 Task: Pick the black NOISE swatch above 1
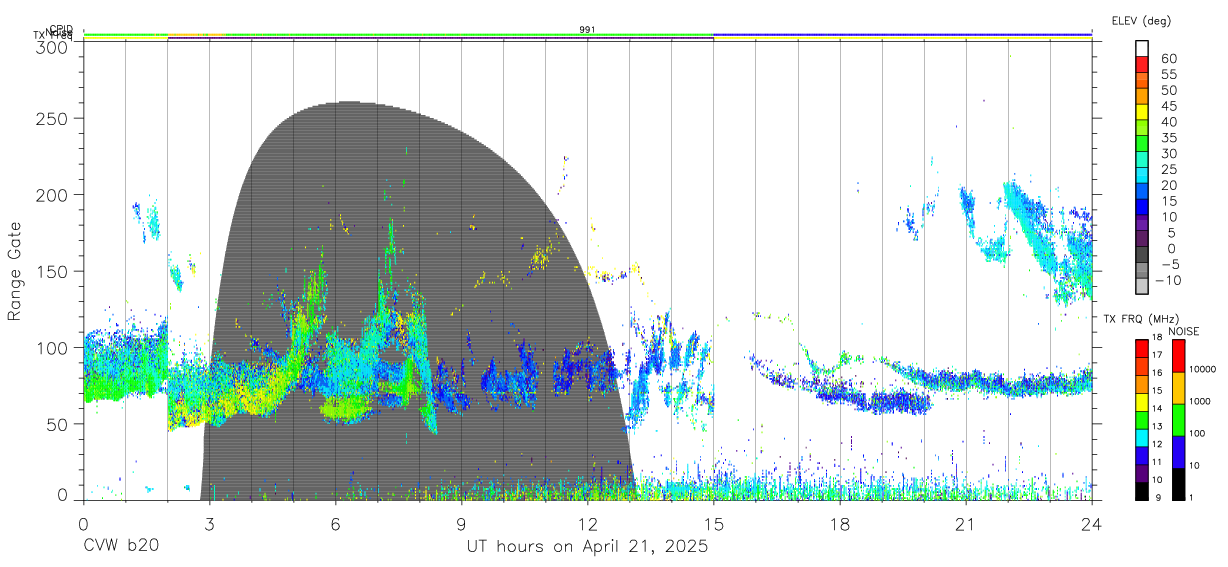[x=1178, y=484]
